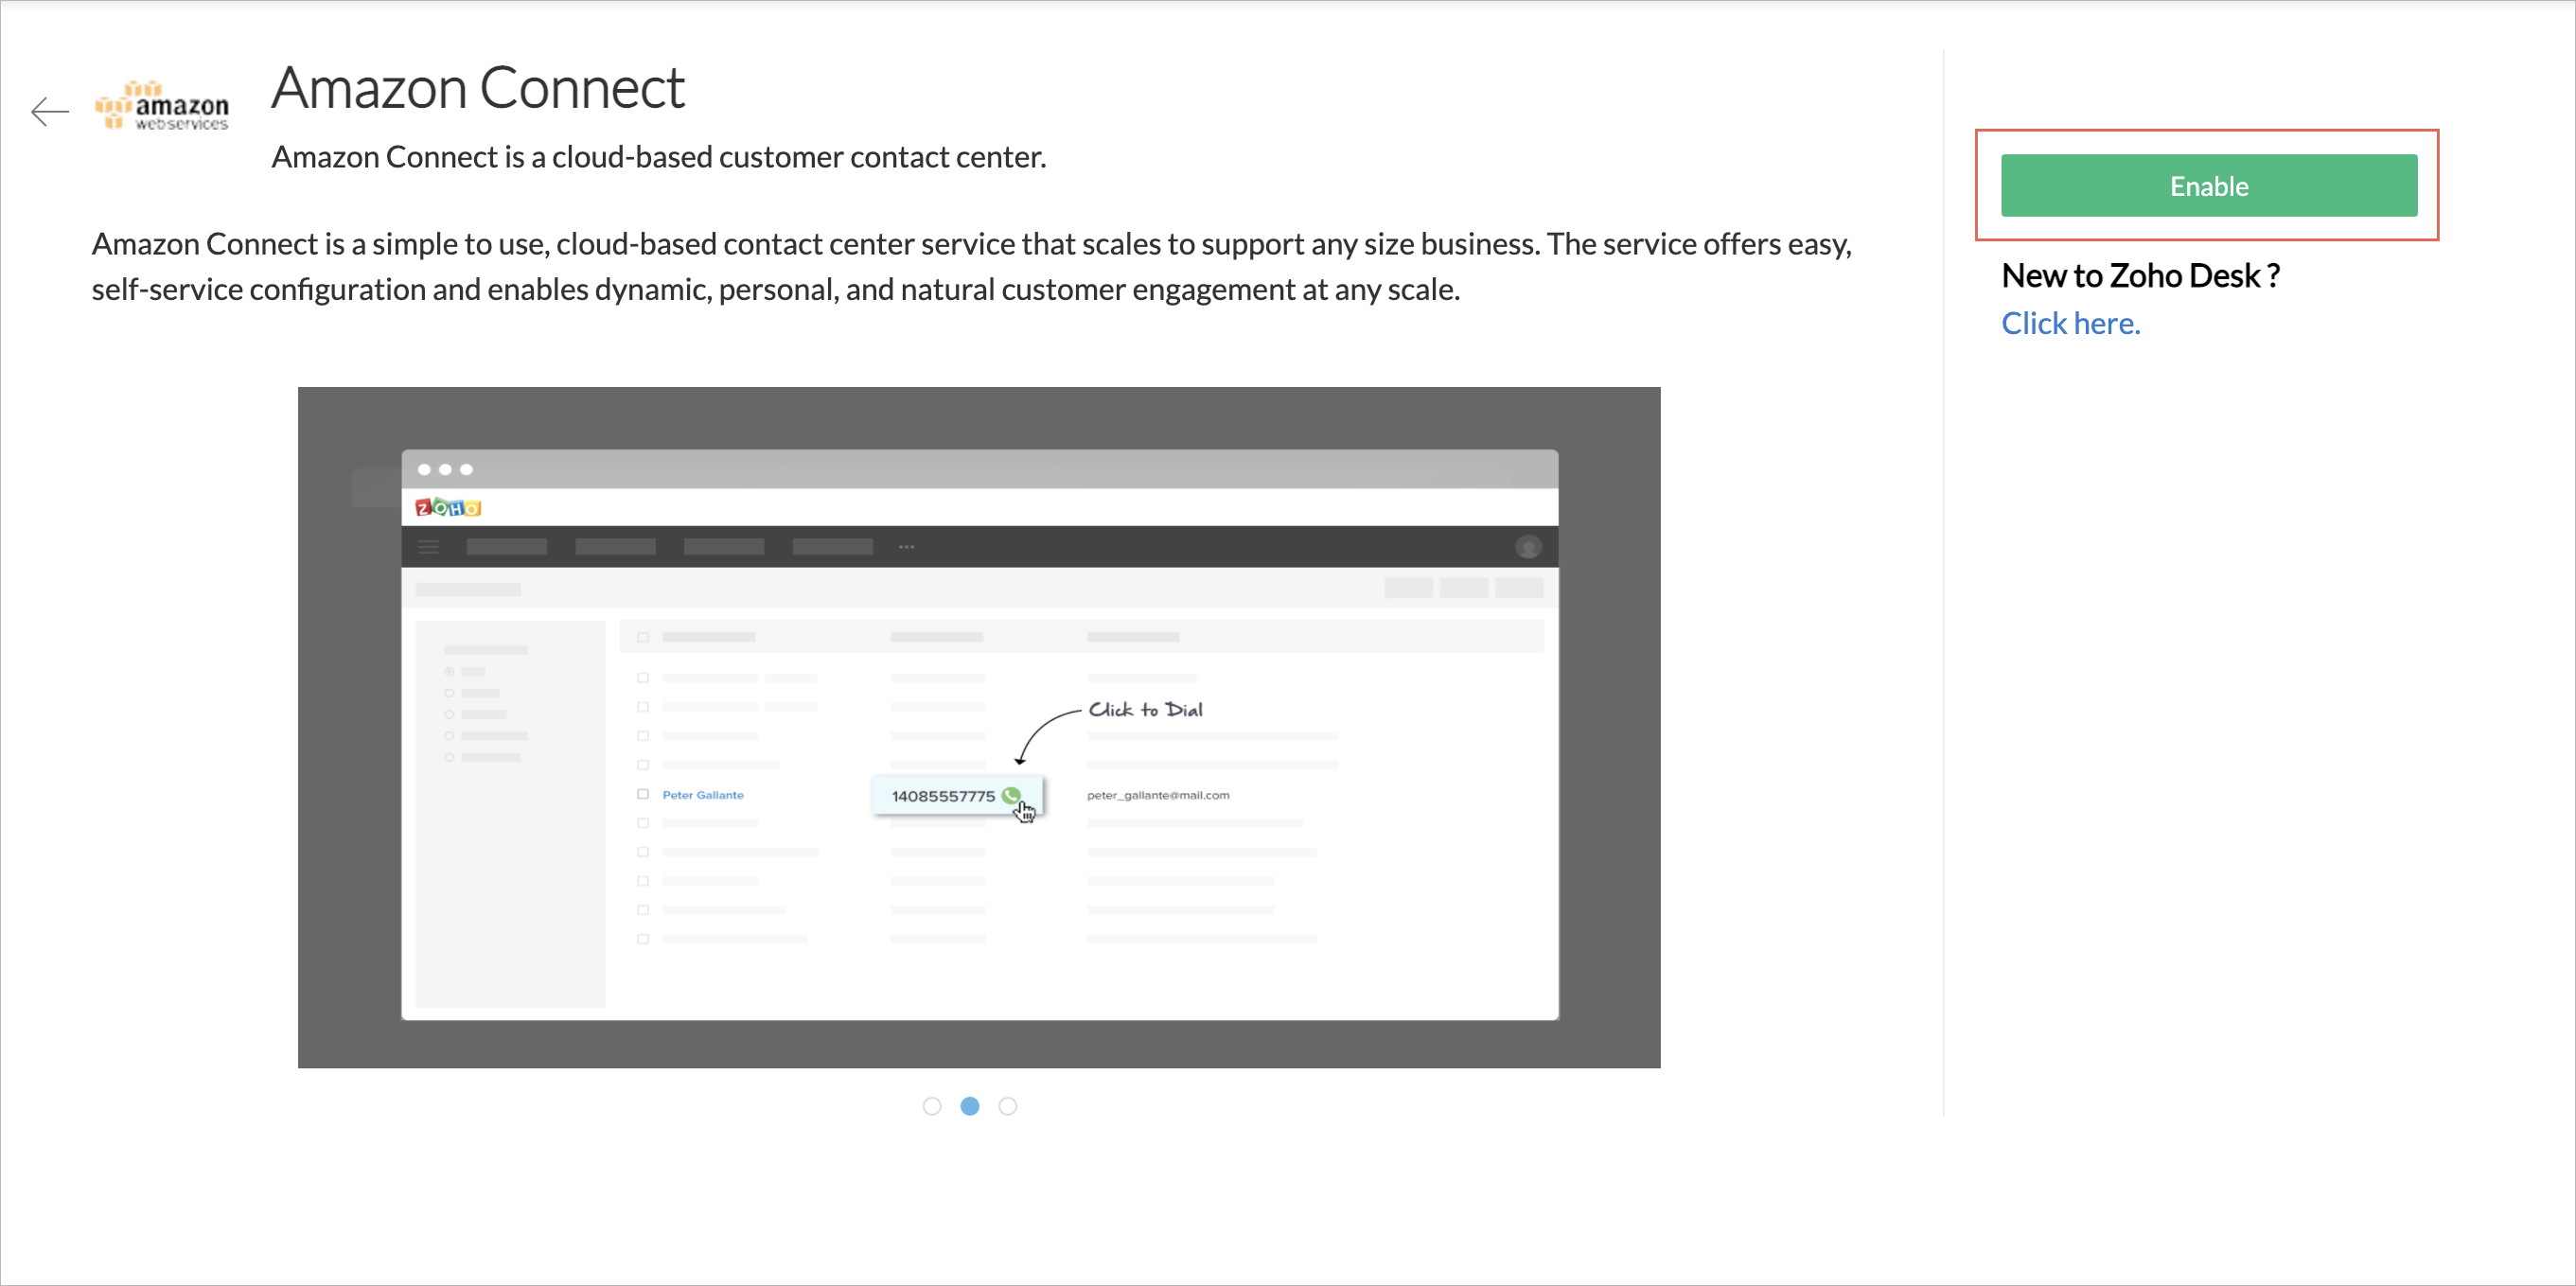Click the green phone call icon
The height and width of the screenshot is (1286, 2576).
(1011, 795)
